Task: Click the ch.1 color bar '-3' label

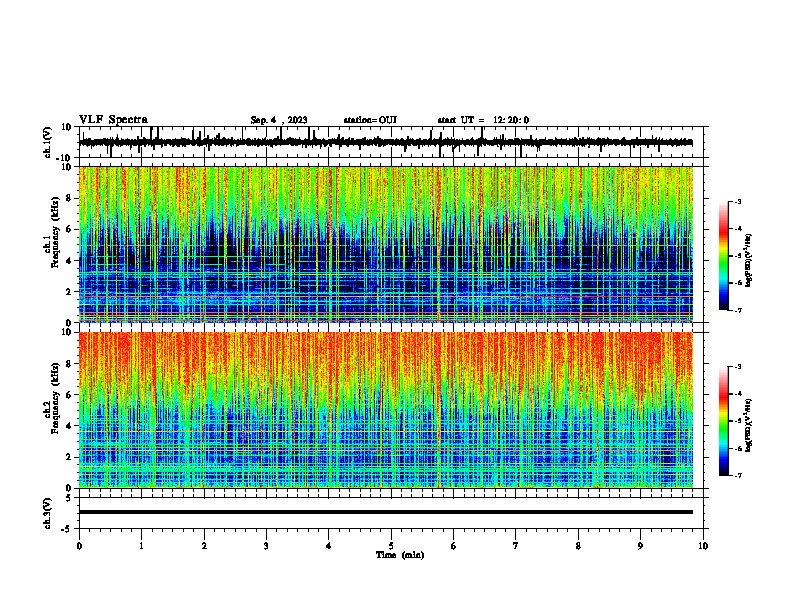Action: pos(737,201)
